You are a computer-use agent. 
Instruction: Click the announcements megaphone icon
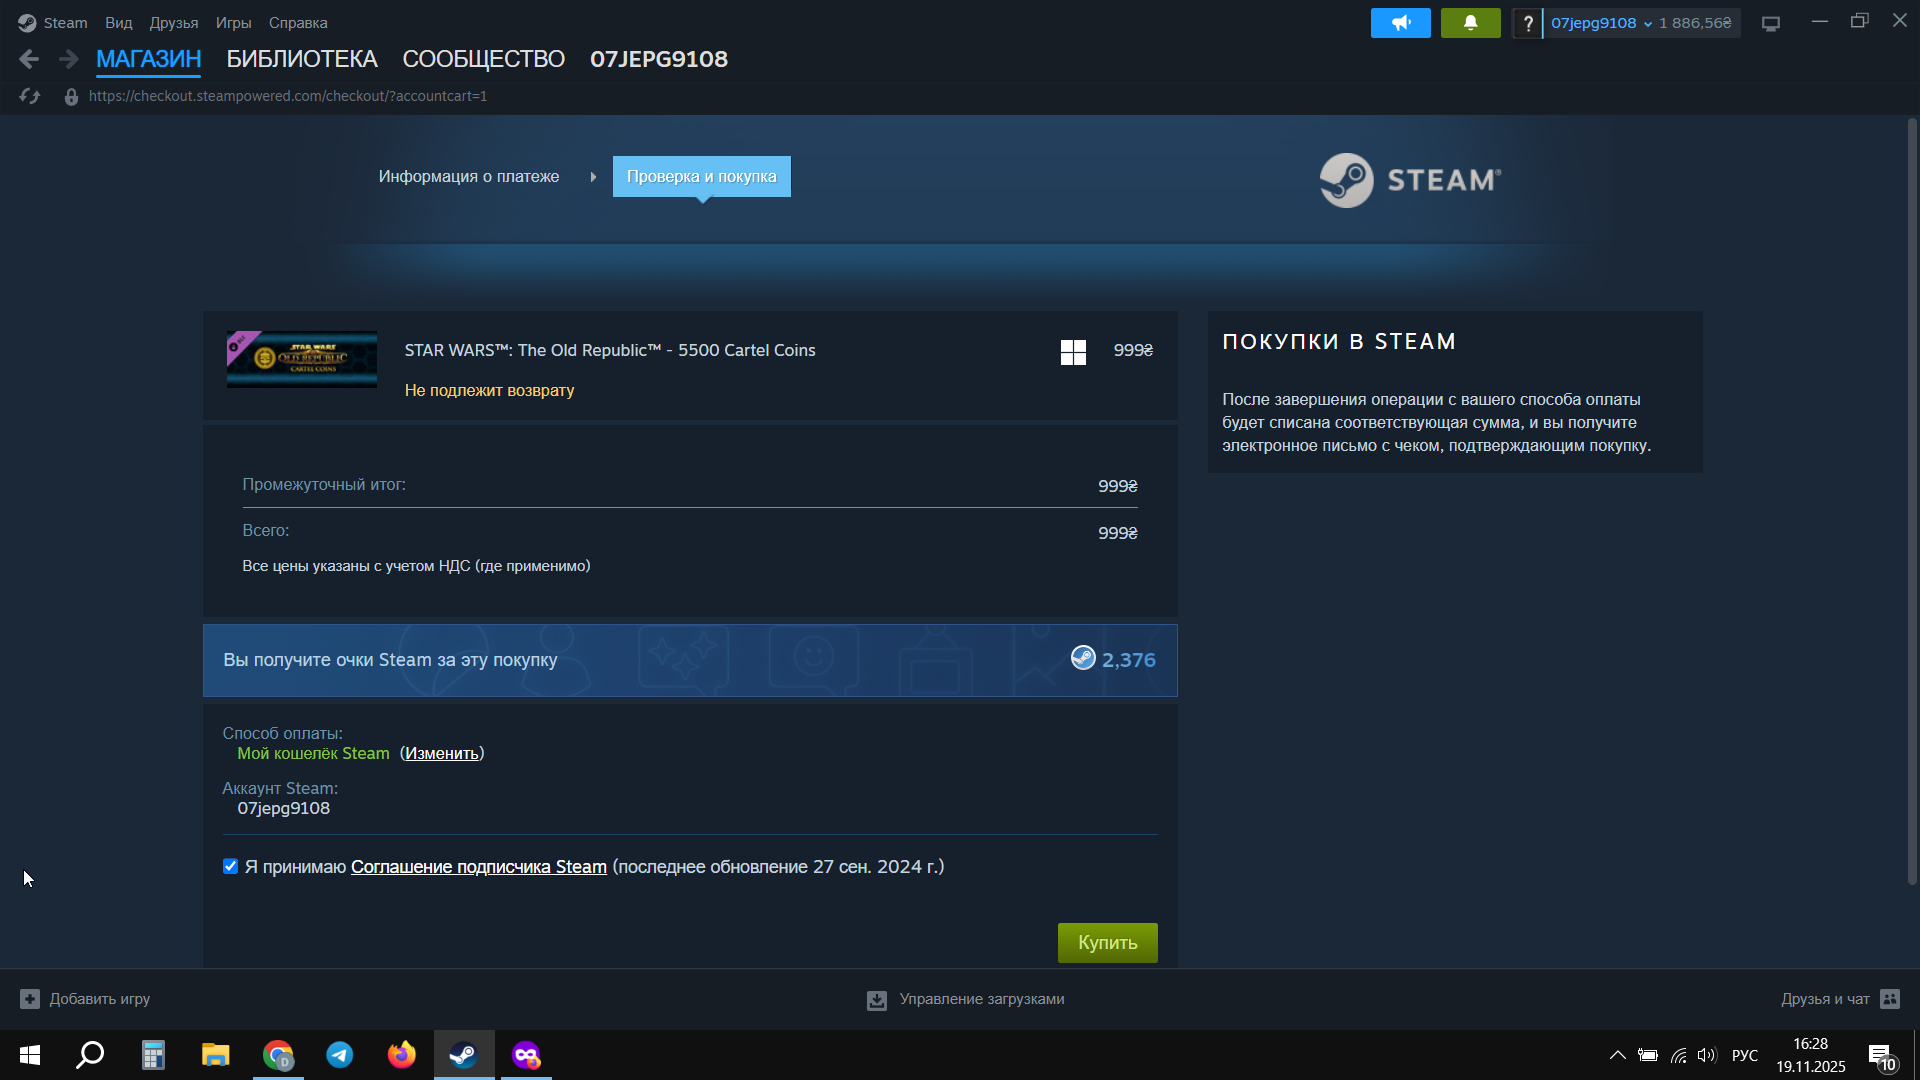pyautogui.click(x=1400, y=23)
